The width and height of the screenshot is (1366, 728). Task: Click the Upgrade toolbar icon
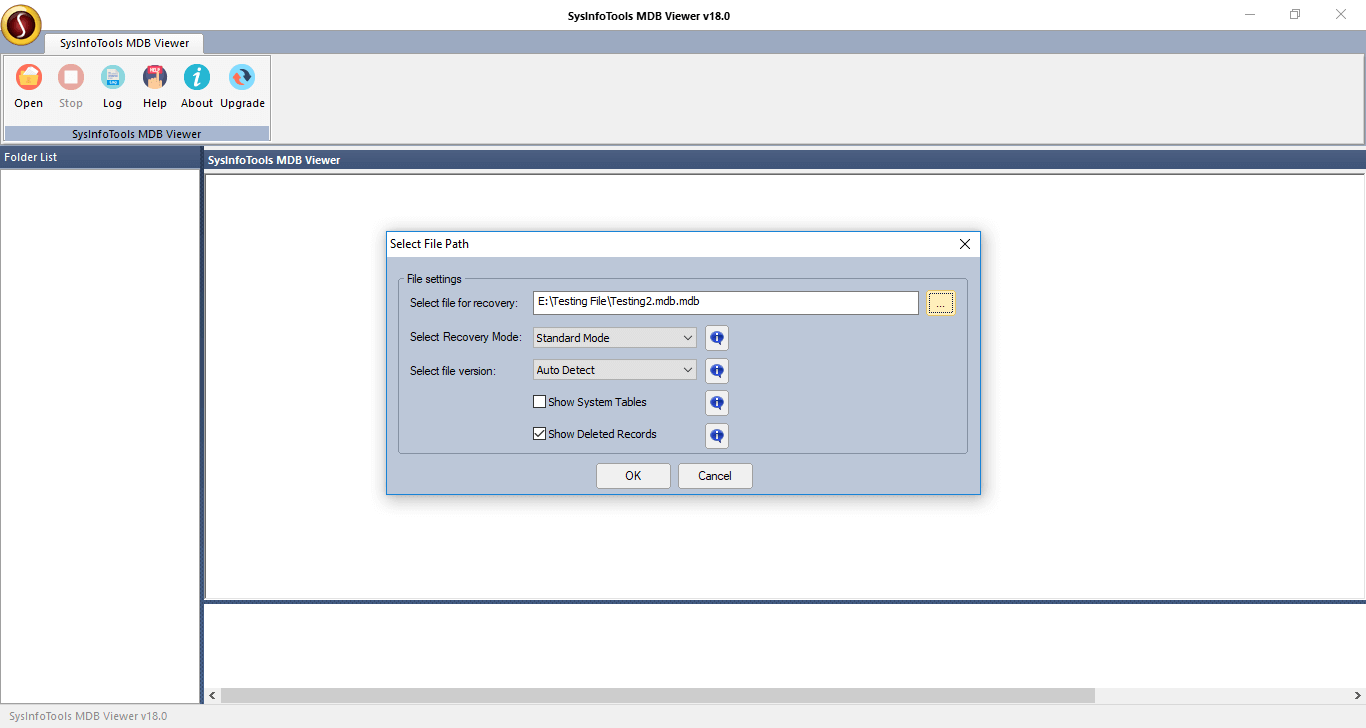coord(242,85)
